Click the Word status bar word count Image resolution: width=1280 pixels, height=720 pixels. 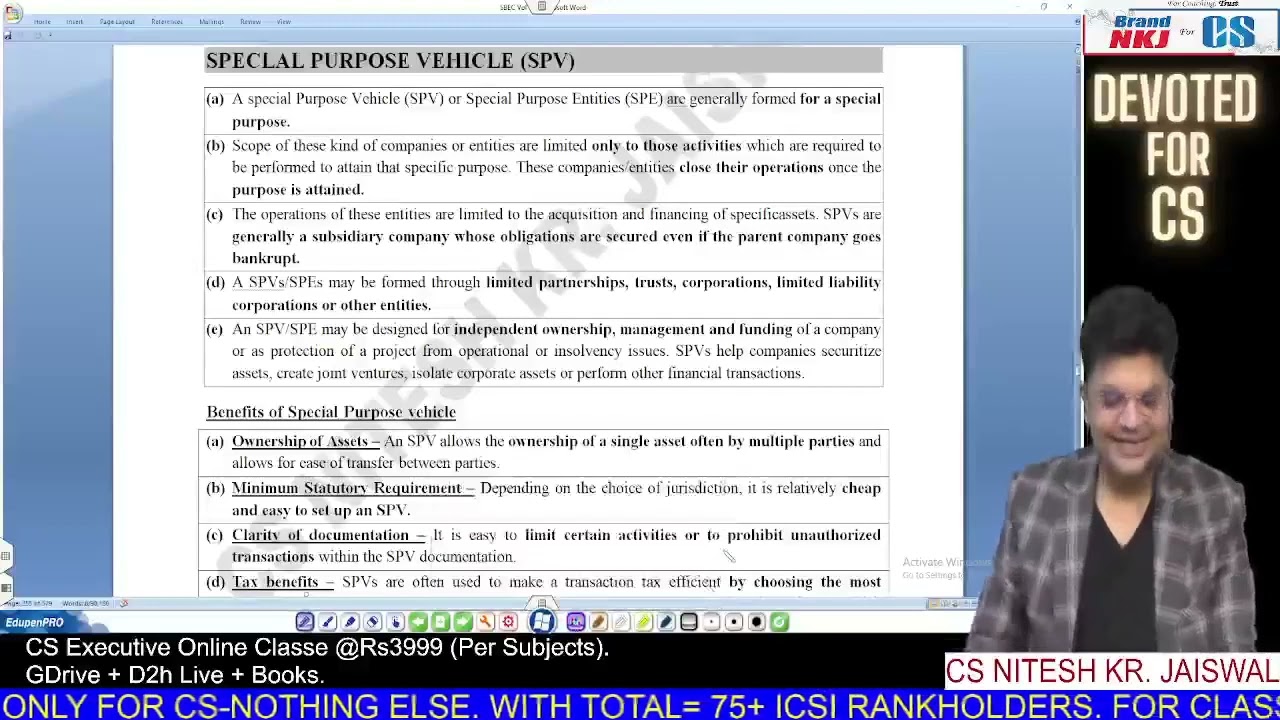pyautogui.click(x=84, y=604)
